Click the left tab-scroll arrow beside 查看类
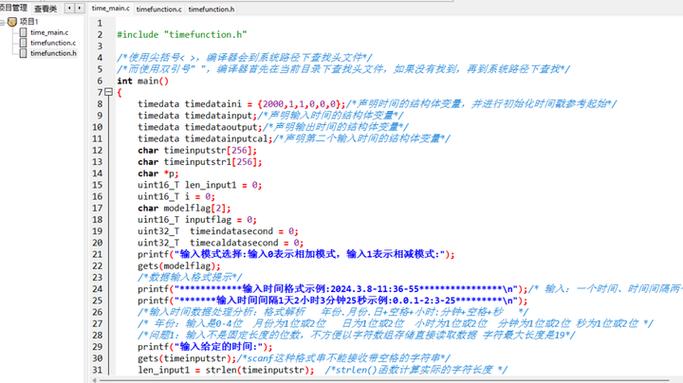 (69, 8)
